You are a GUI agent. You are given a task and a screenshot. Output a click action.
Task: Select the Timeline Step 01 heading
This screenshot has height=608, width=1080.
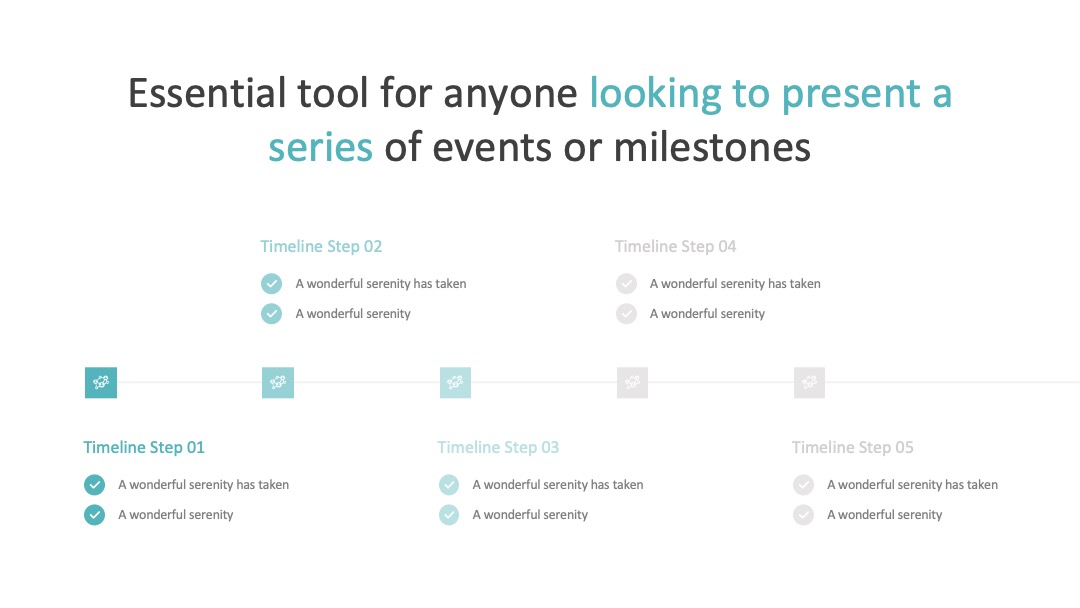pyautogui.click(x=144, y=448)
